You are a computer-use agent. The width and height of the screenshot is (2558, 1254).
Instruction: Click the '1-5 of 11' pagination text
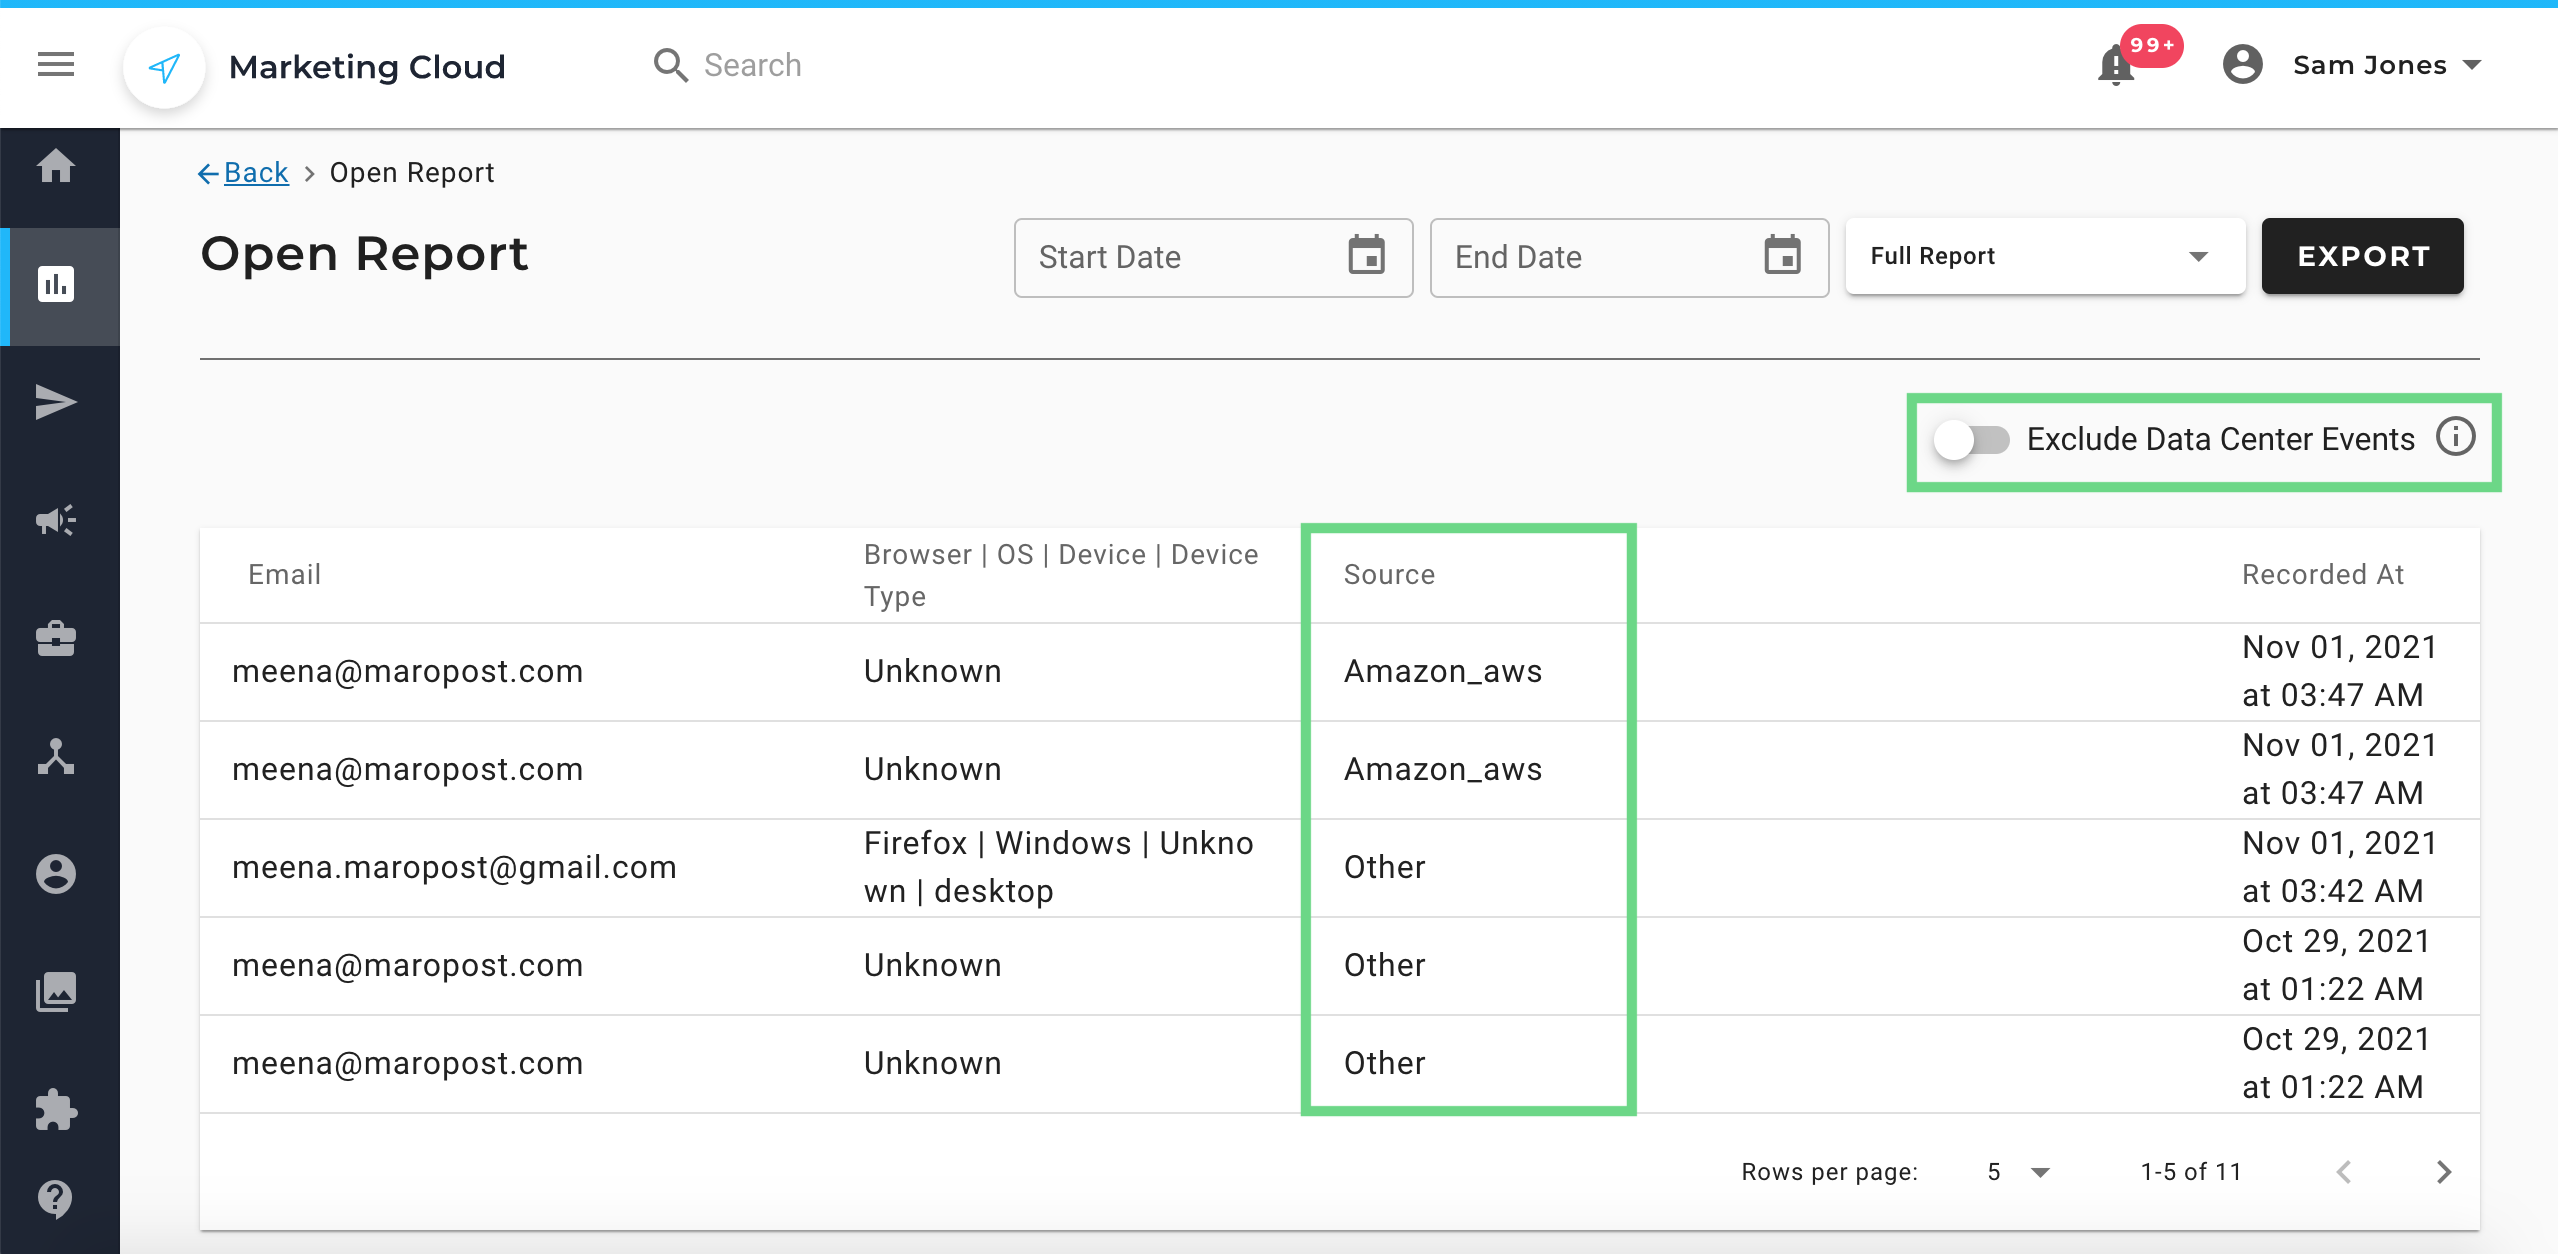(x=2191, y=1172)
